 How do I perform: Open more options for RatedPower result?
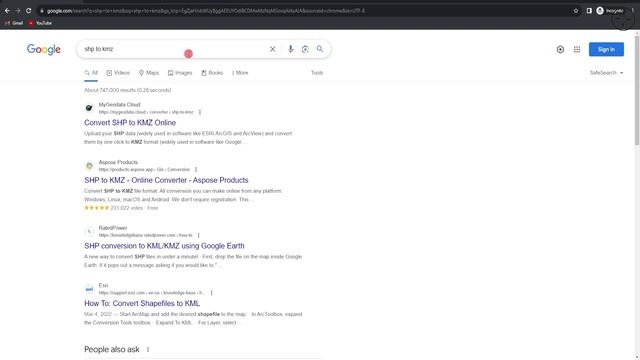coord(199,235)
